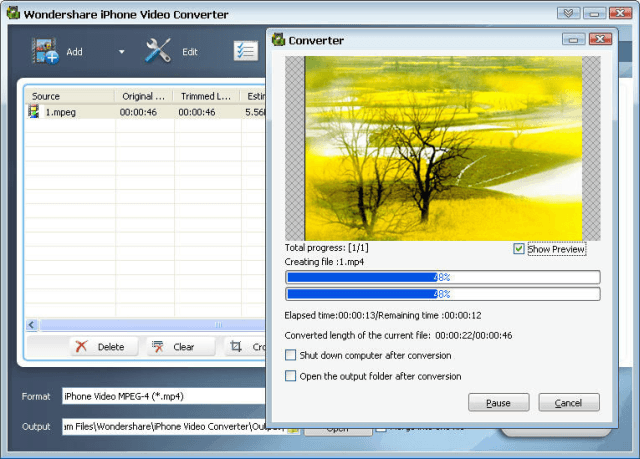Close the main iPhone Video Converter window
Image resolution: width=640 pixels, height=459 pixels.
pos(620,13)
